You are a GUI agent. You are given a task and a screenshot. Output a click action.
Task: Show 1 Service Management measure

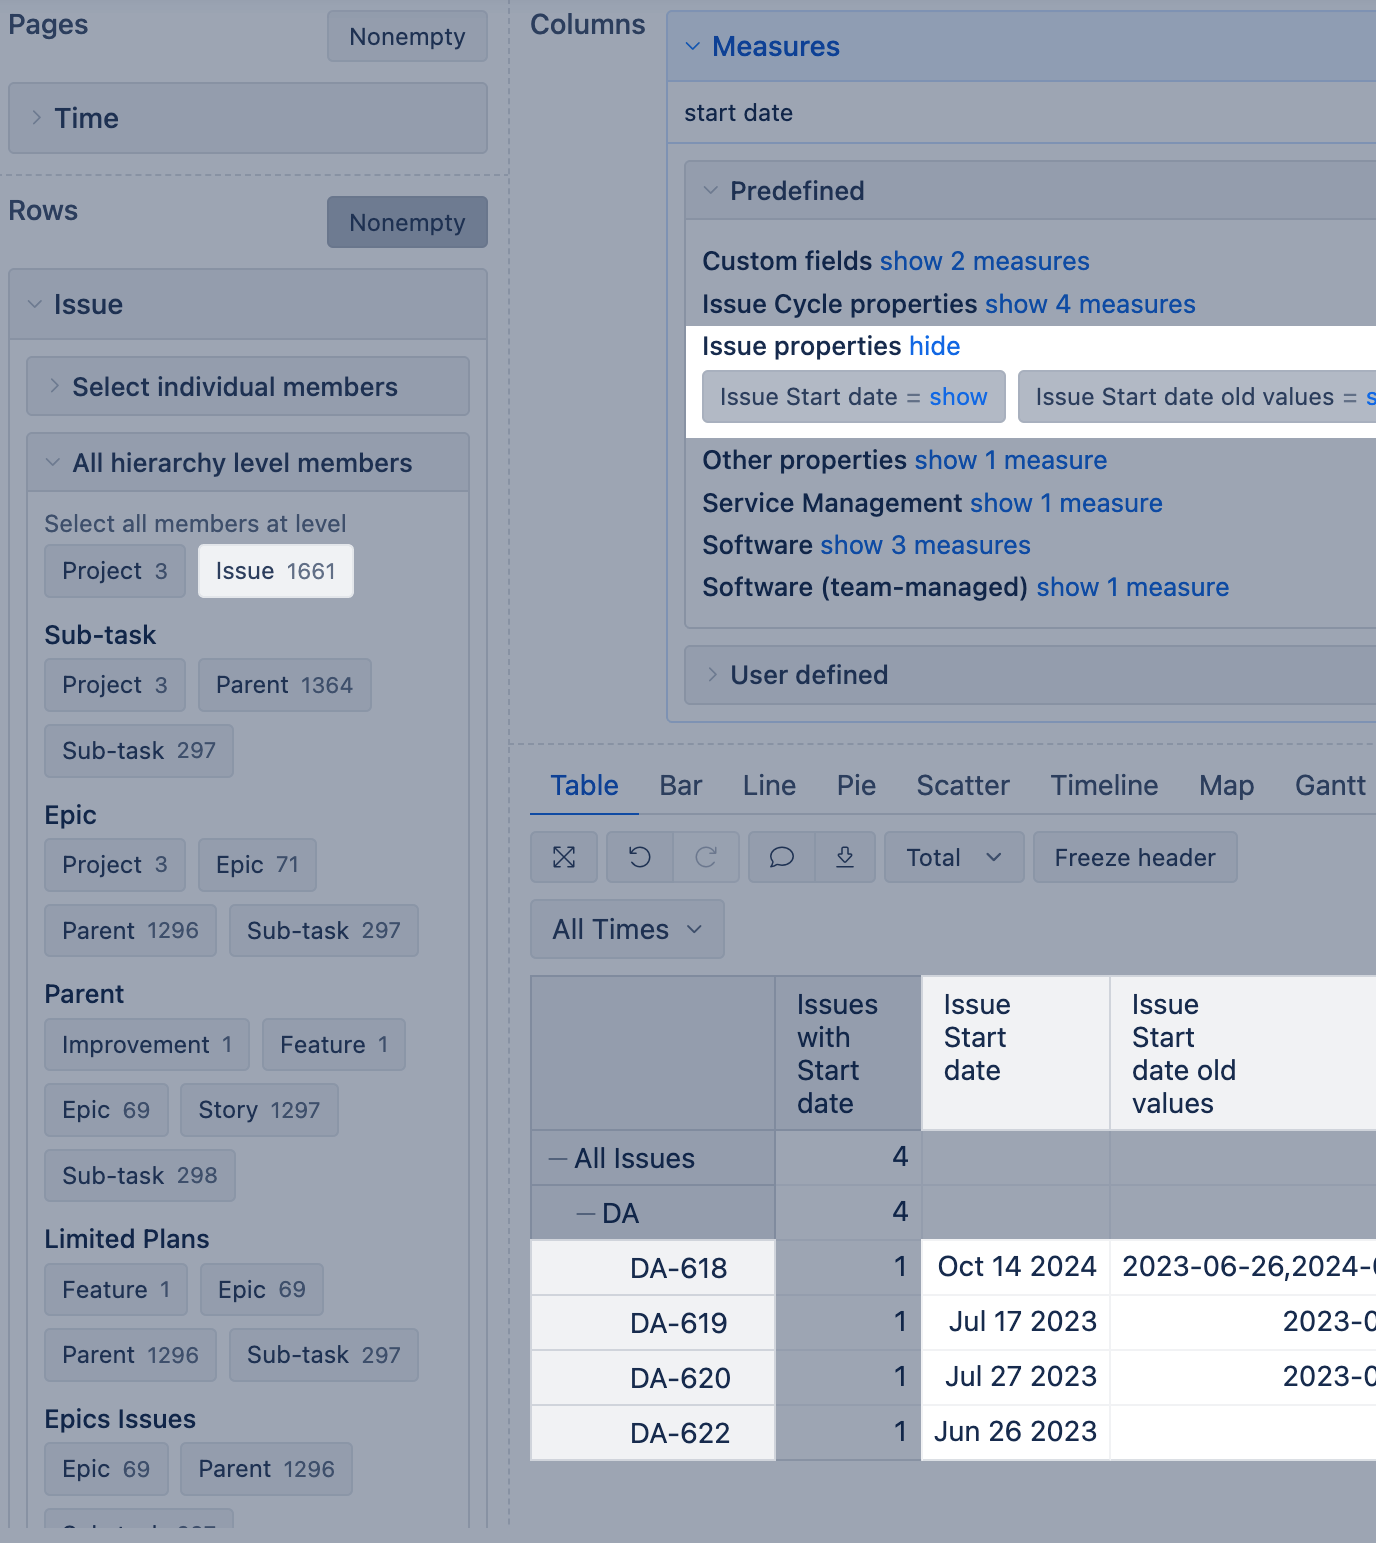(x=1066, y=503)
